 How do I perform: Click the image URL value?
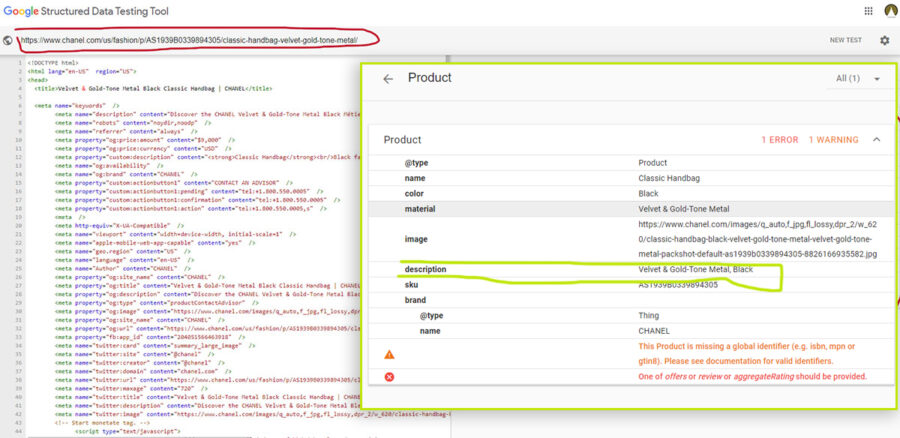click(x=758, y=239)
